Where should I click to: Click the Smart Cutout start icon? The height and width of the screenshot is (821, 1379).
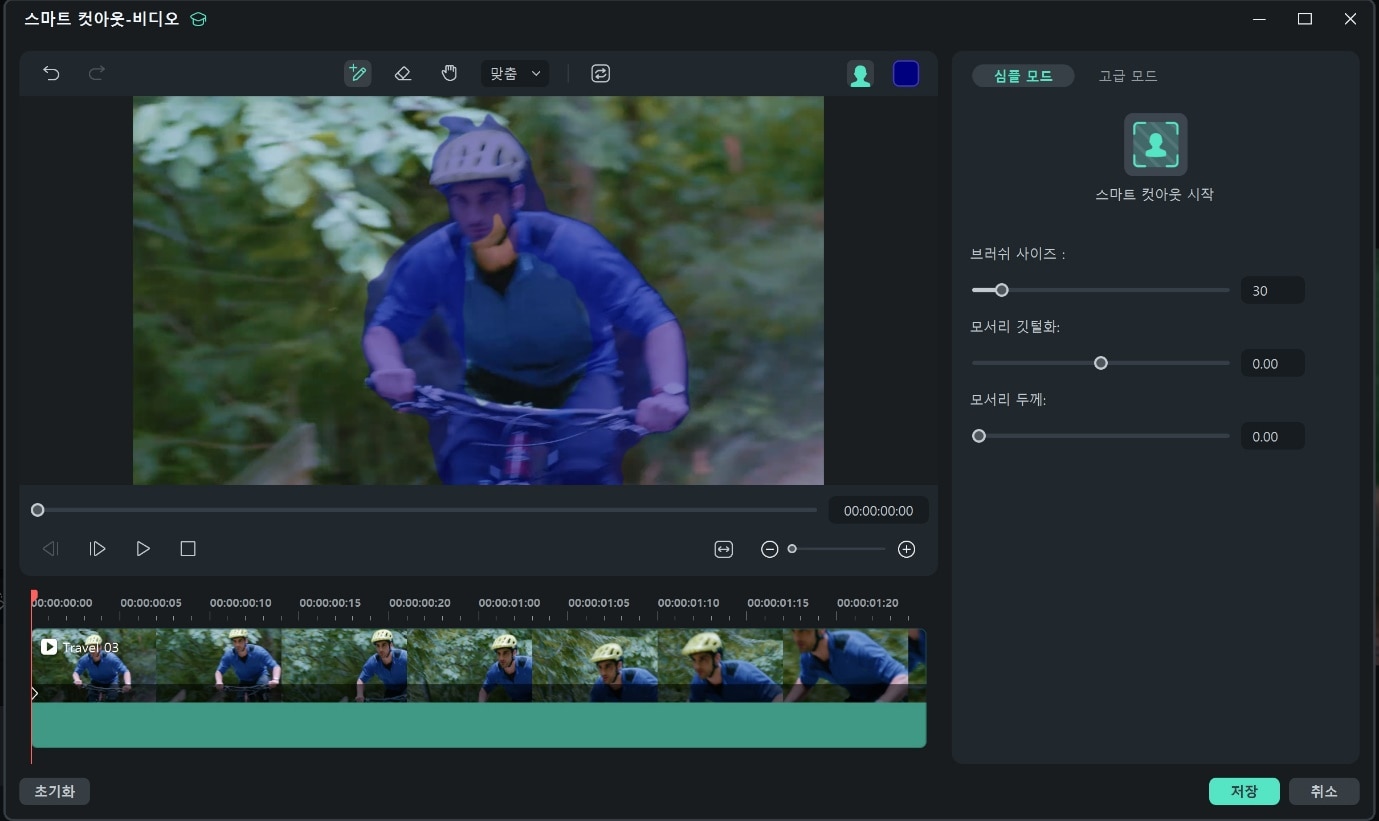1155,145
